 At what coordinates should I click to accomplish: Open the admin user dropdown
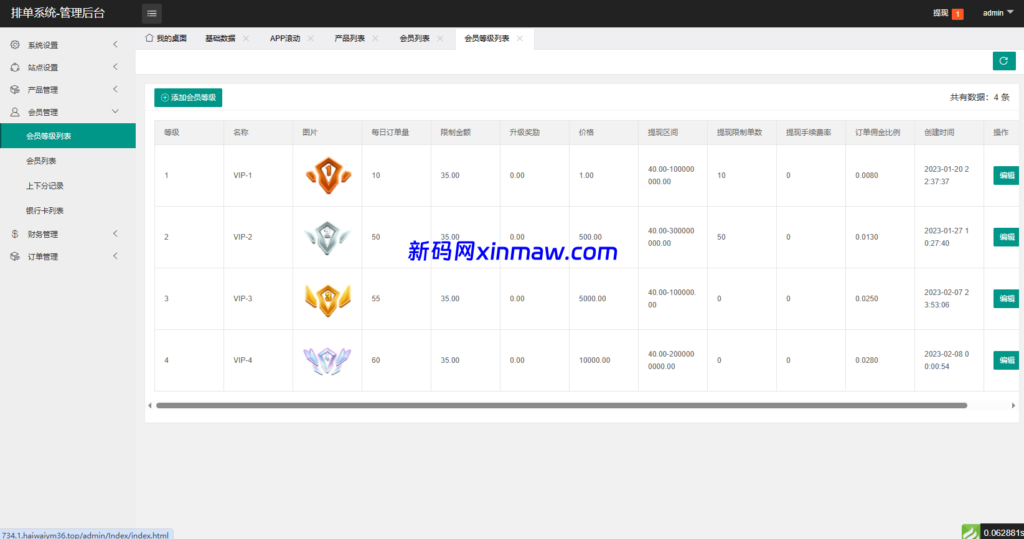tap(998, 13)
